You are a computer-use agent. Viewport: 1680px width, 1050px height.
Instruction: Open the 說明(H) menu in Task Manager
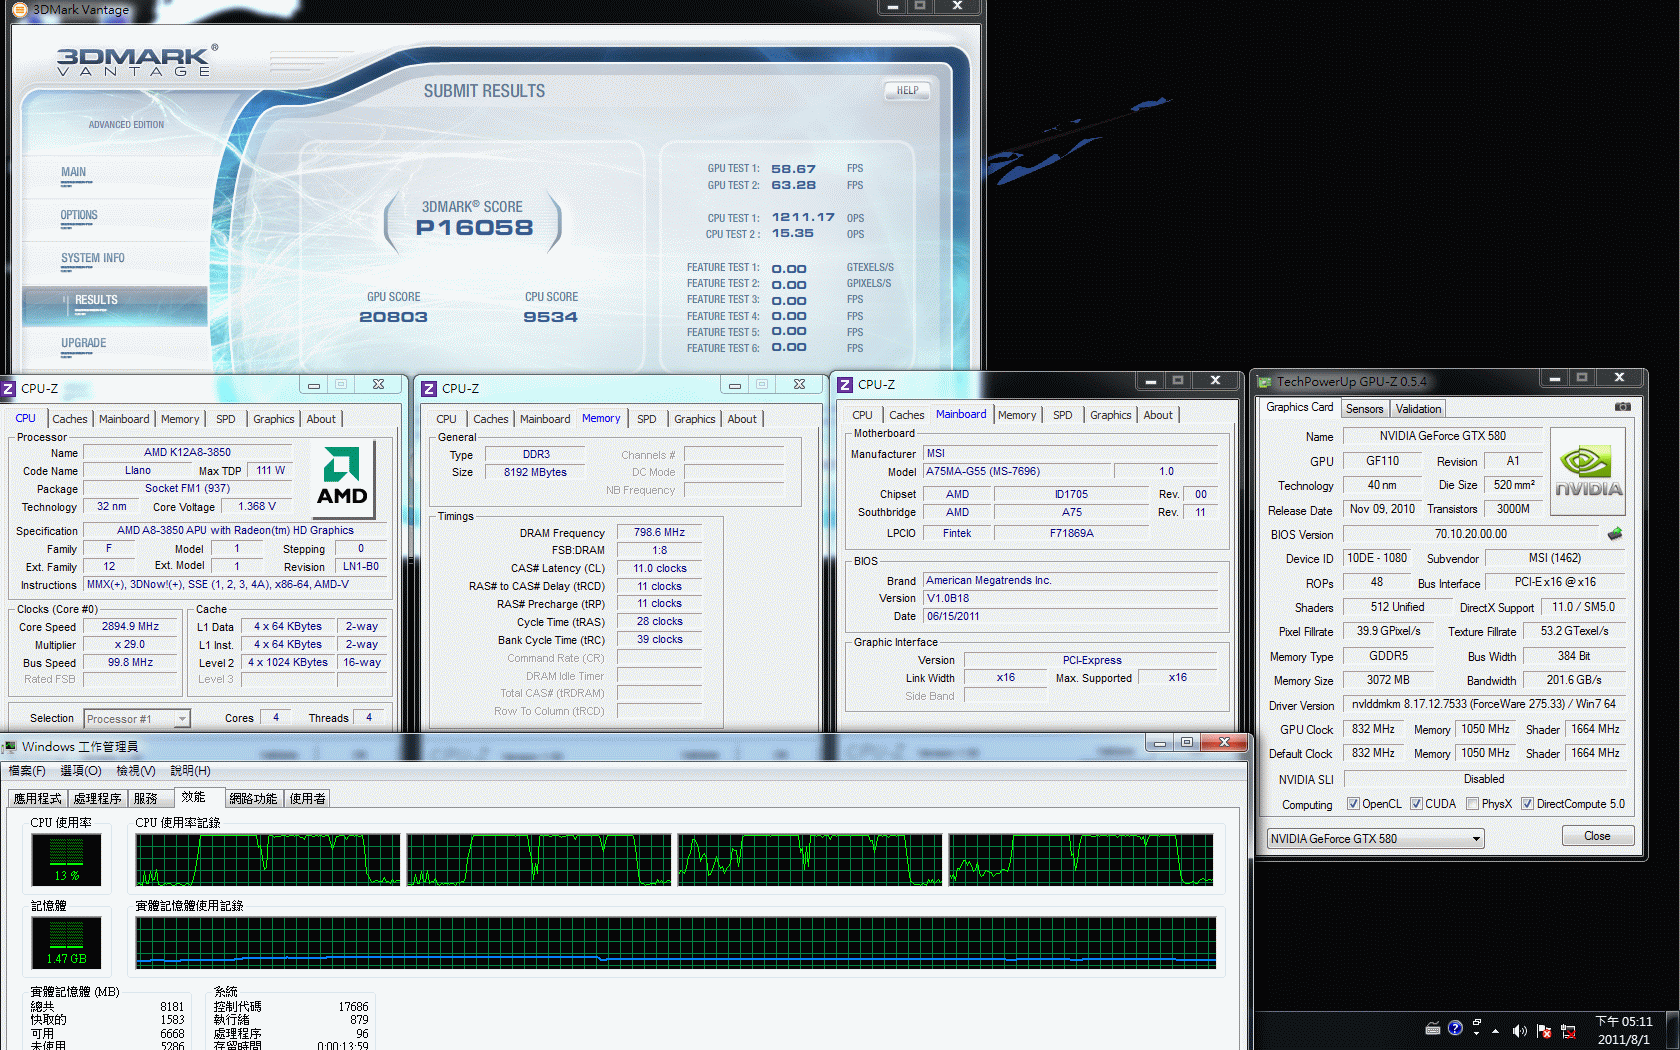point(190,771)
